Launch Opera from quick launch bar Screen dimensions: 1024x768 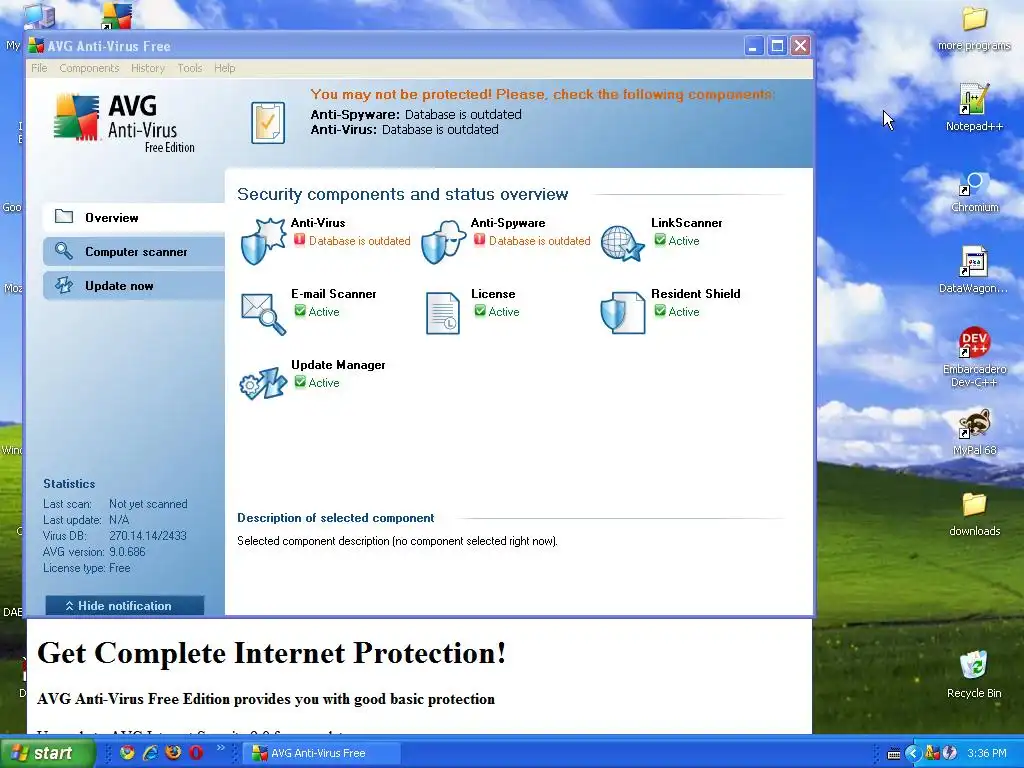[195, 753]
